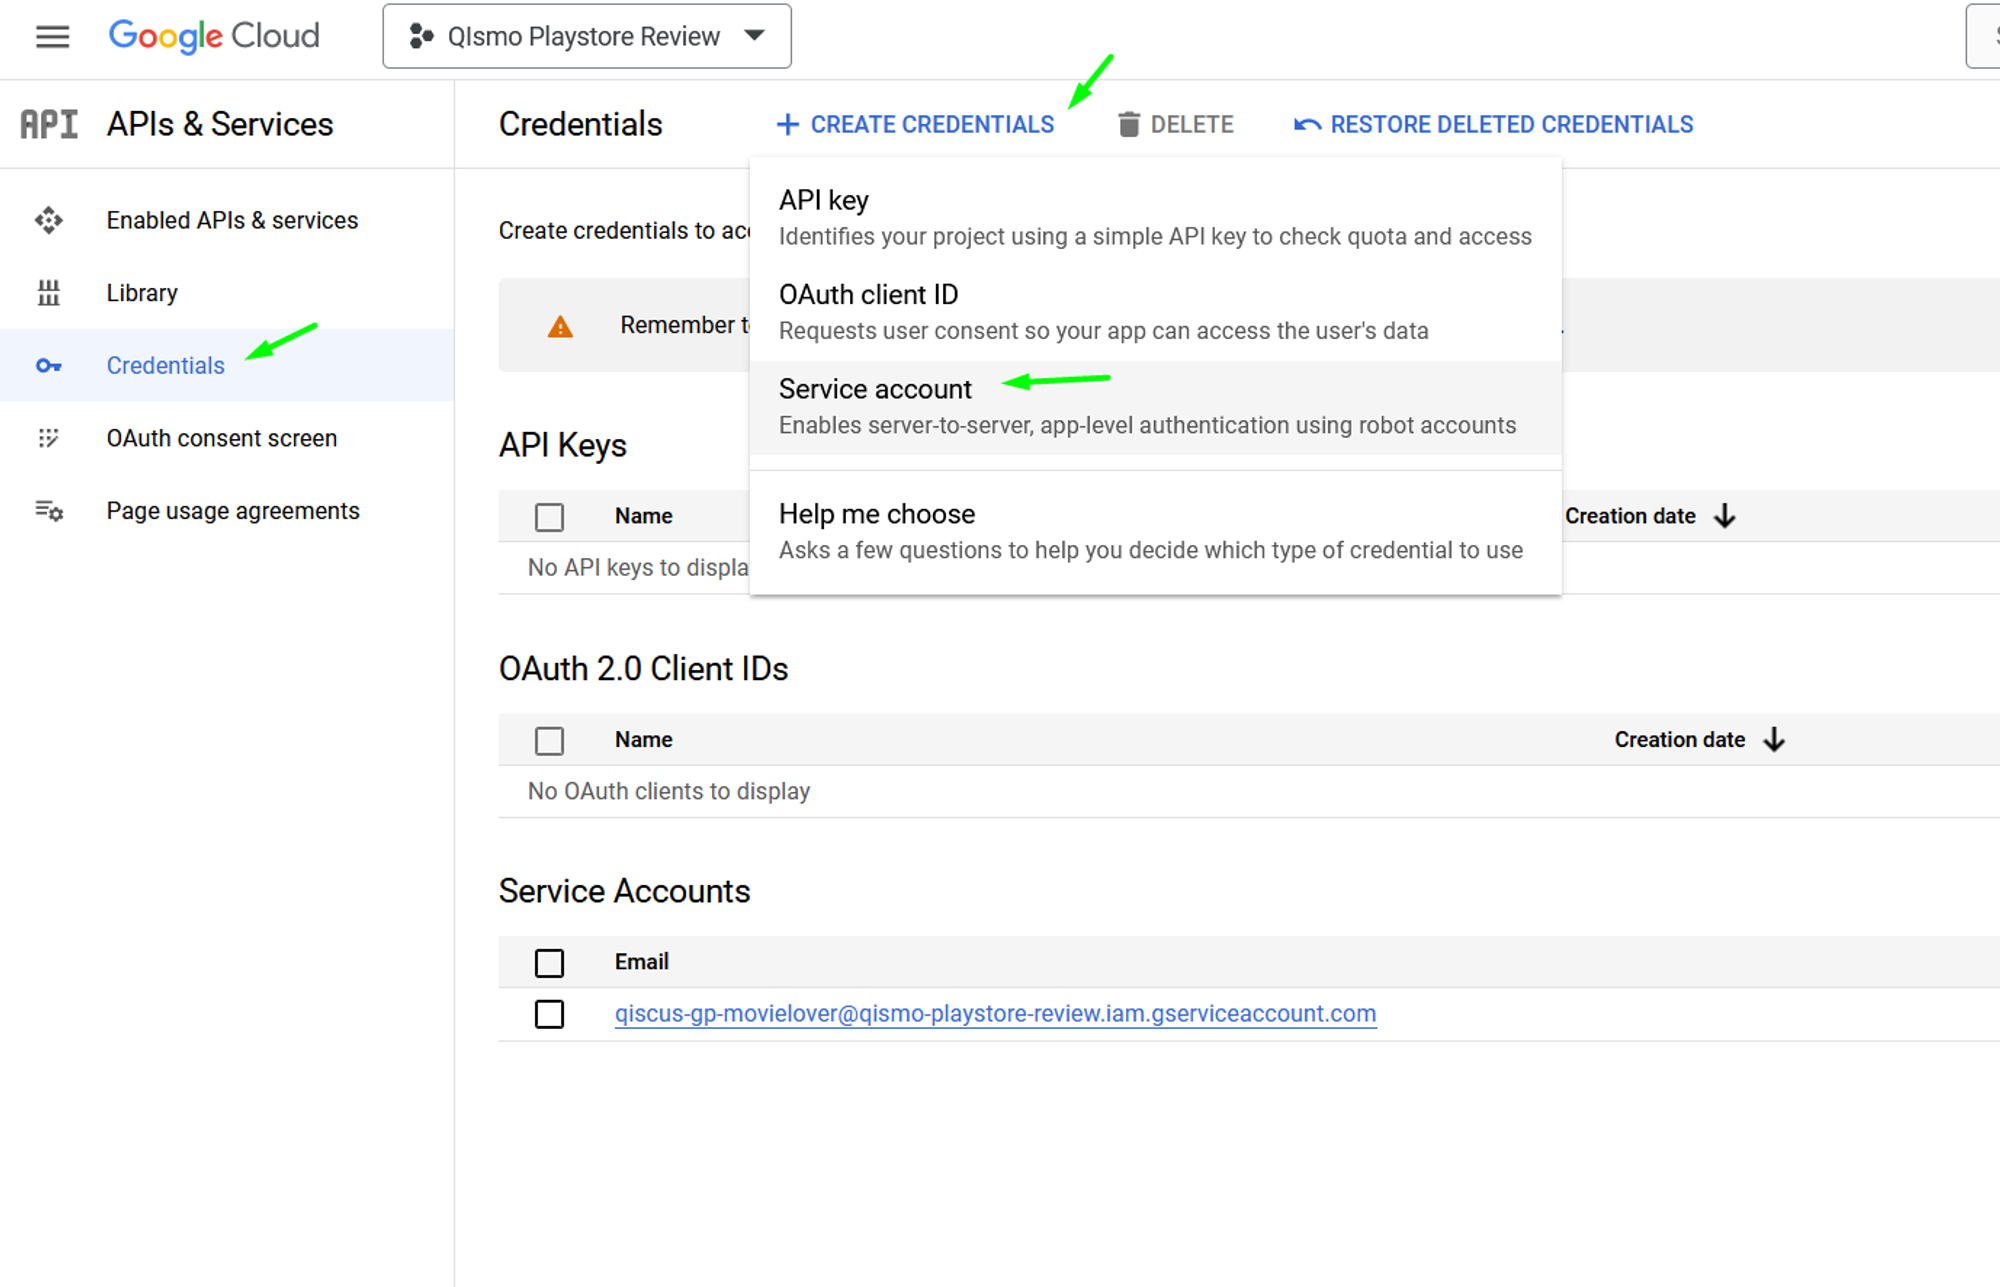This screenshot has height=1287, width=2000.
Task: Click the plus icon for Create Credentials
Action: pos(788,124)
